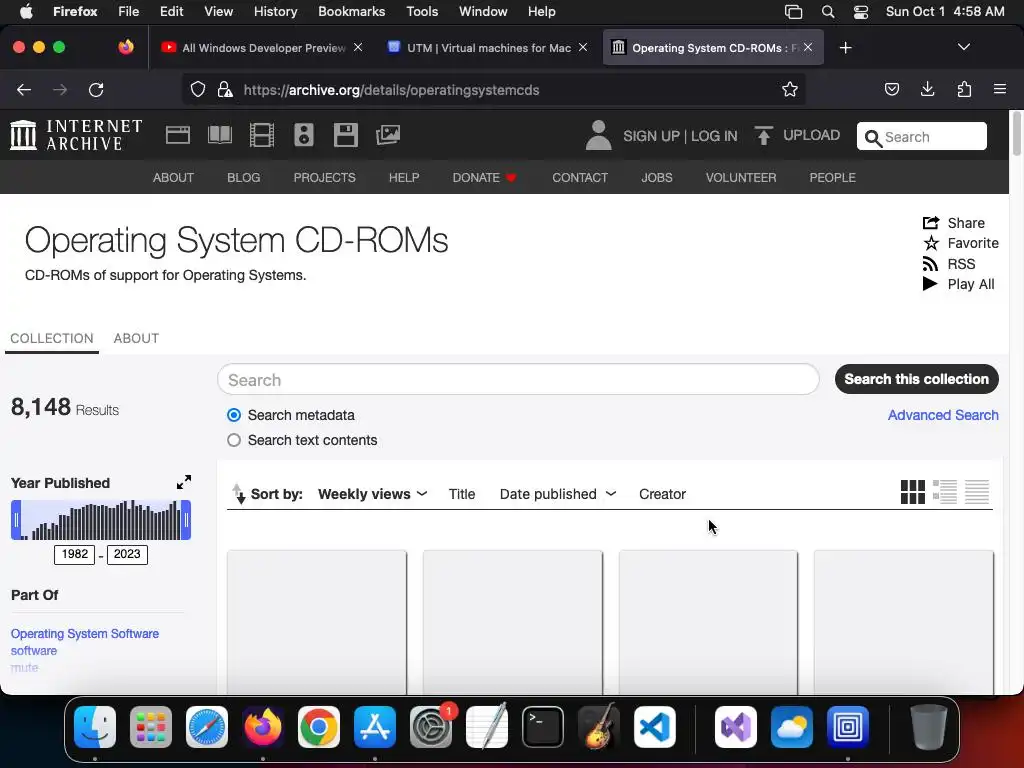Open the Web (Wayback) media icon
1024x768 pixels.
click(178, 135)
